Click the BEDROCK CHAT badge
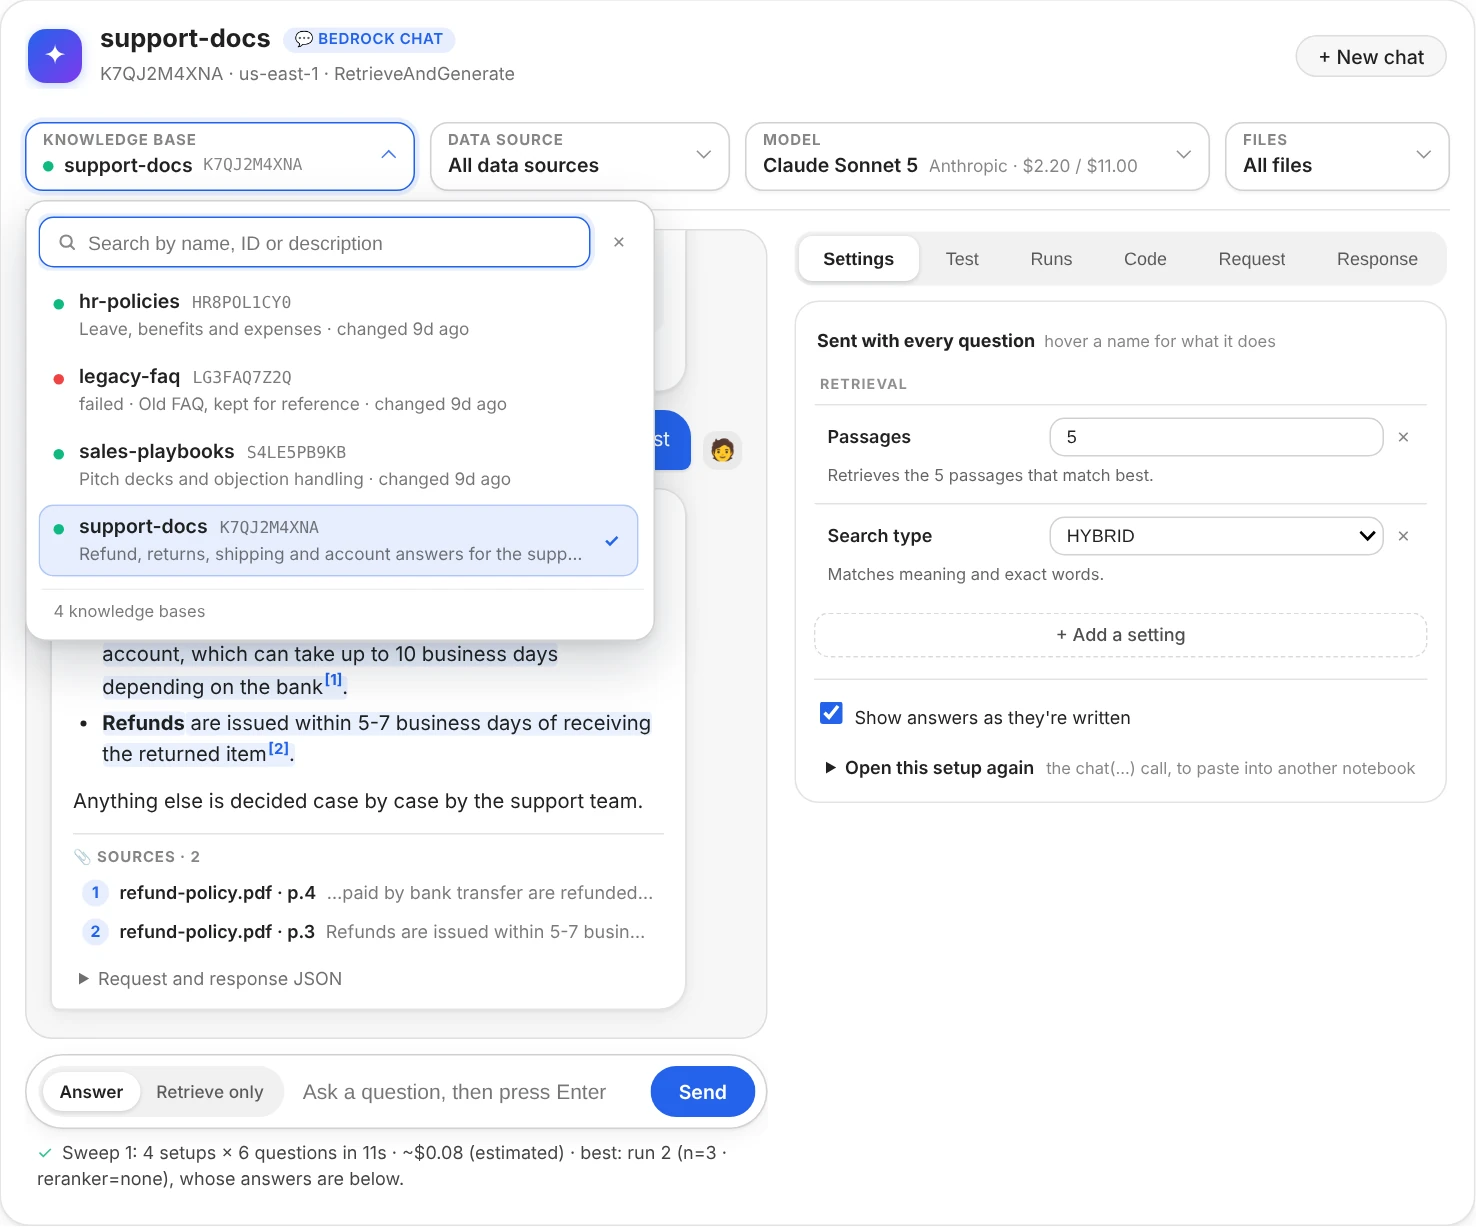1476x1227 pixels. pyautogui.click(x=369, y=39)
